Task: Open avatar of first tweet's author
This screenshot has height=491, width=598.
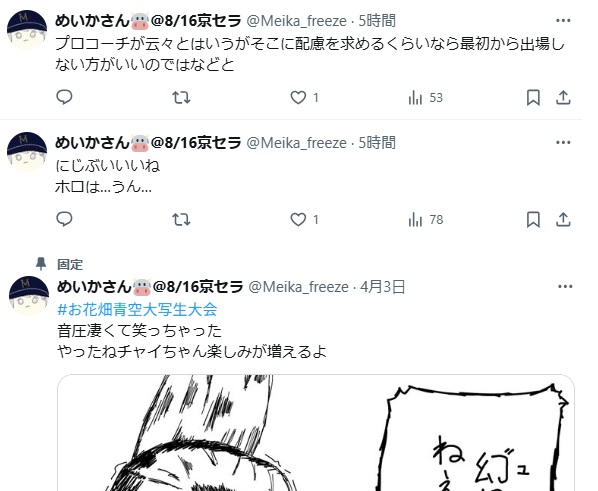Action: [x=27, y=30]
